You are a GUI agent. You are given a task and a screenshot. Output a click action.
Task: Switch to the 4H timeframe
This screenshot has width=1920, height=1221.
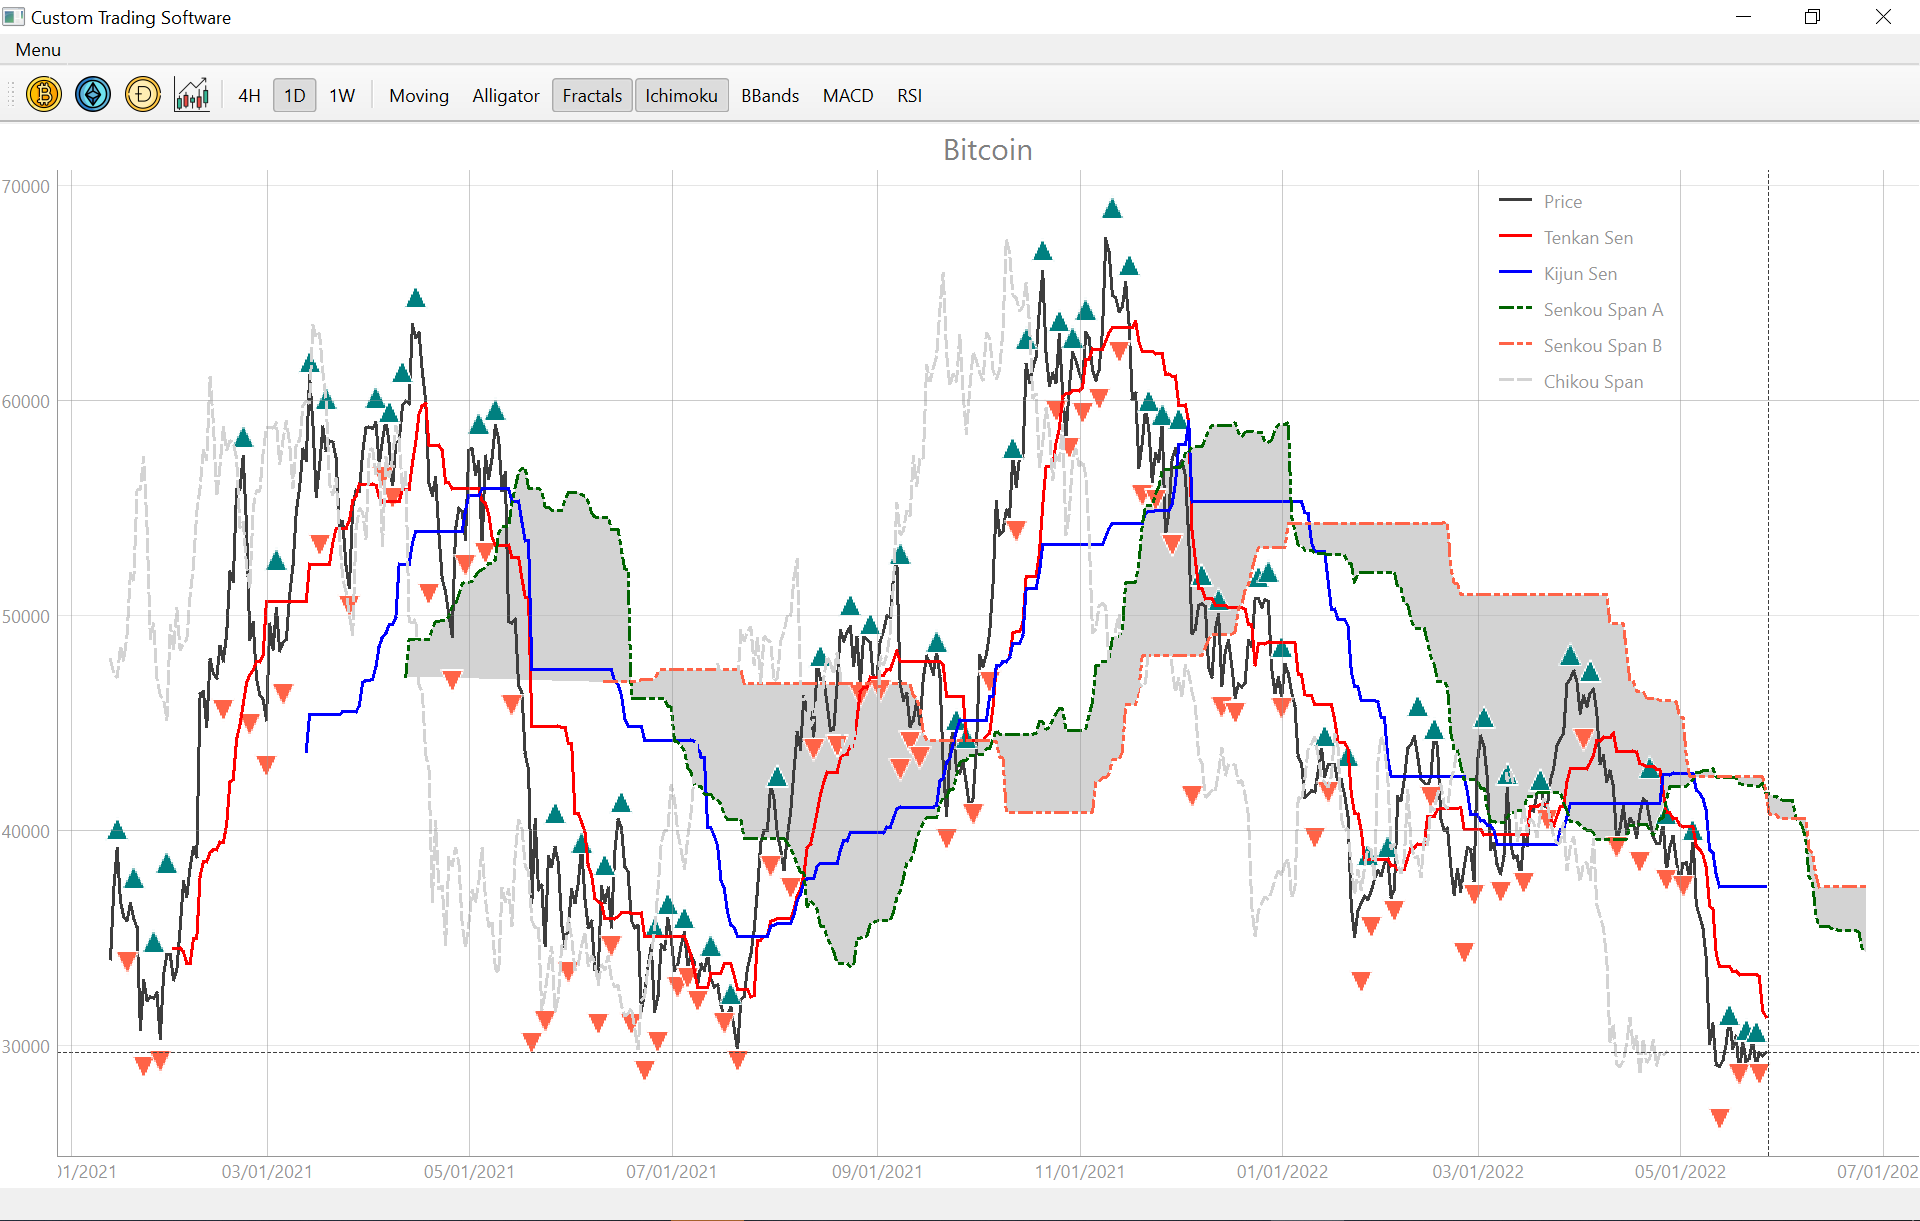[249, 96]
